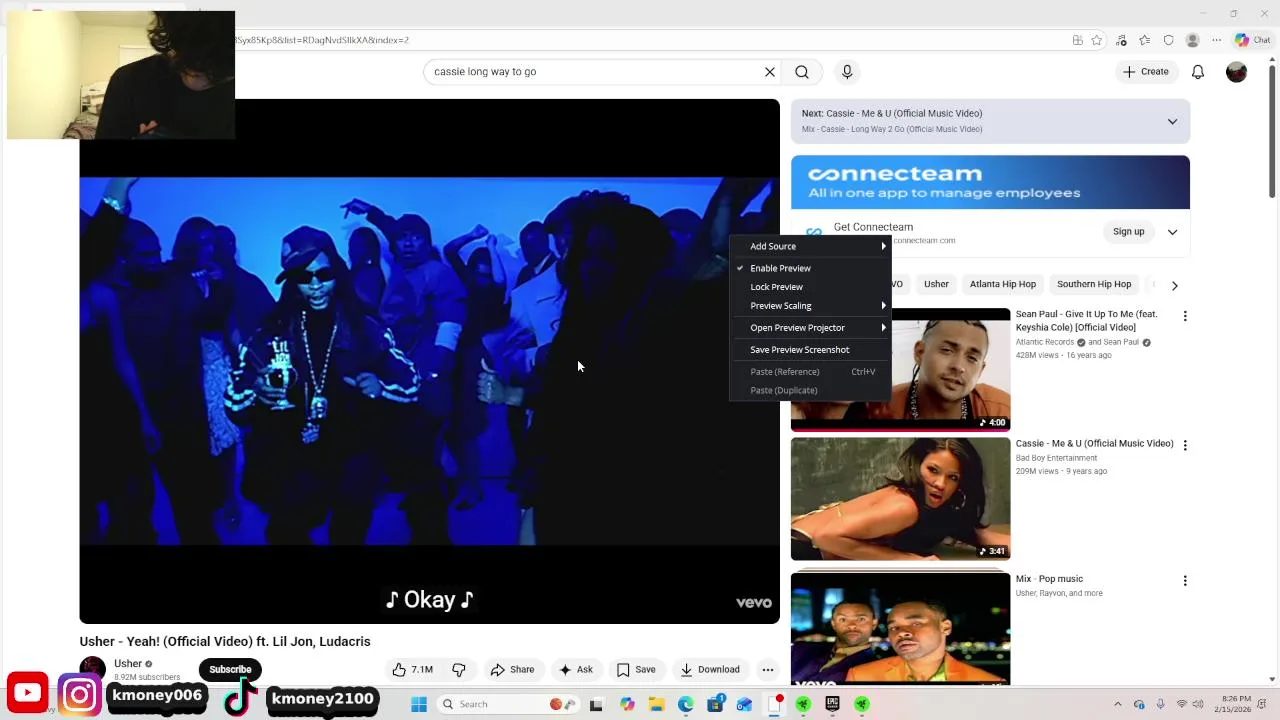Select the Atlanta Hip Hop chip
This screenshot has width=1280, height=720.
click(x=1003, y=284)
